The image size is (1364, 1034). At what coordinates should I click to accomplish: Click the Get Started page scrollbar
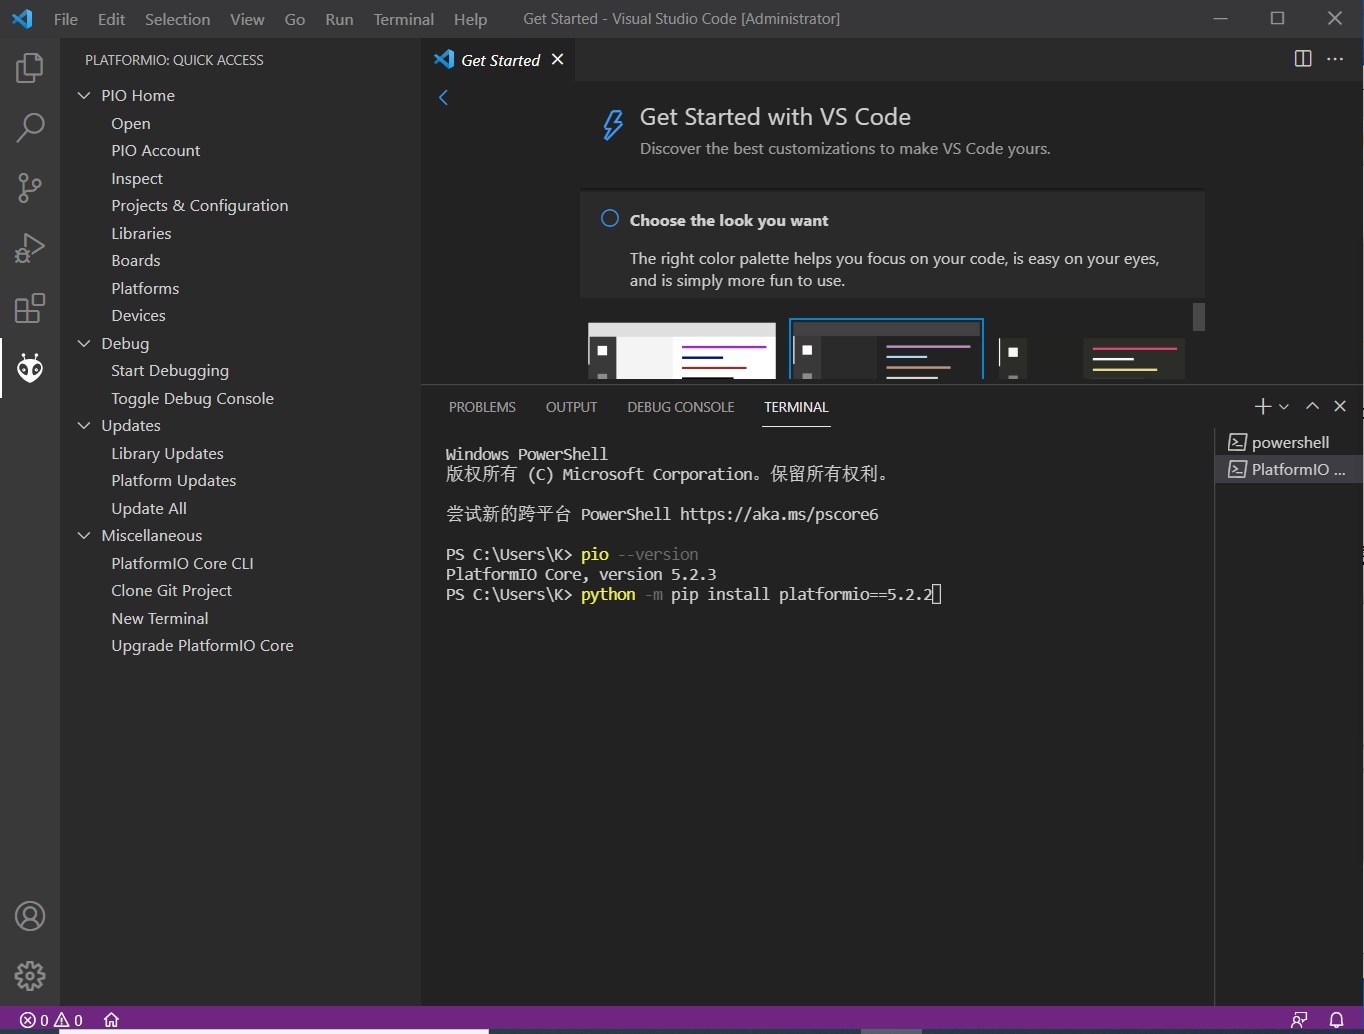(x=1199, y=316)
